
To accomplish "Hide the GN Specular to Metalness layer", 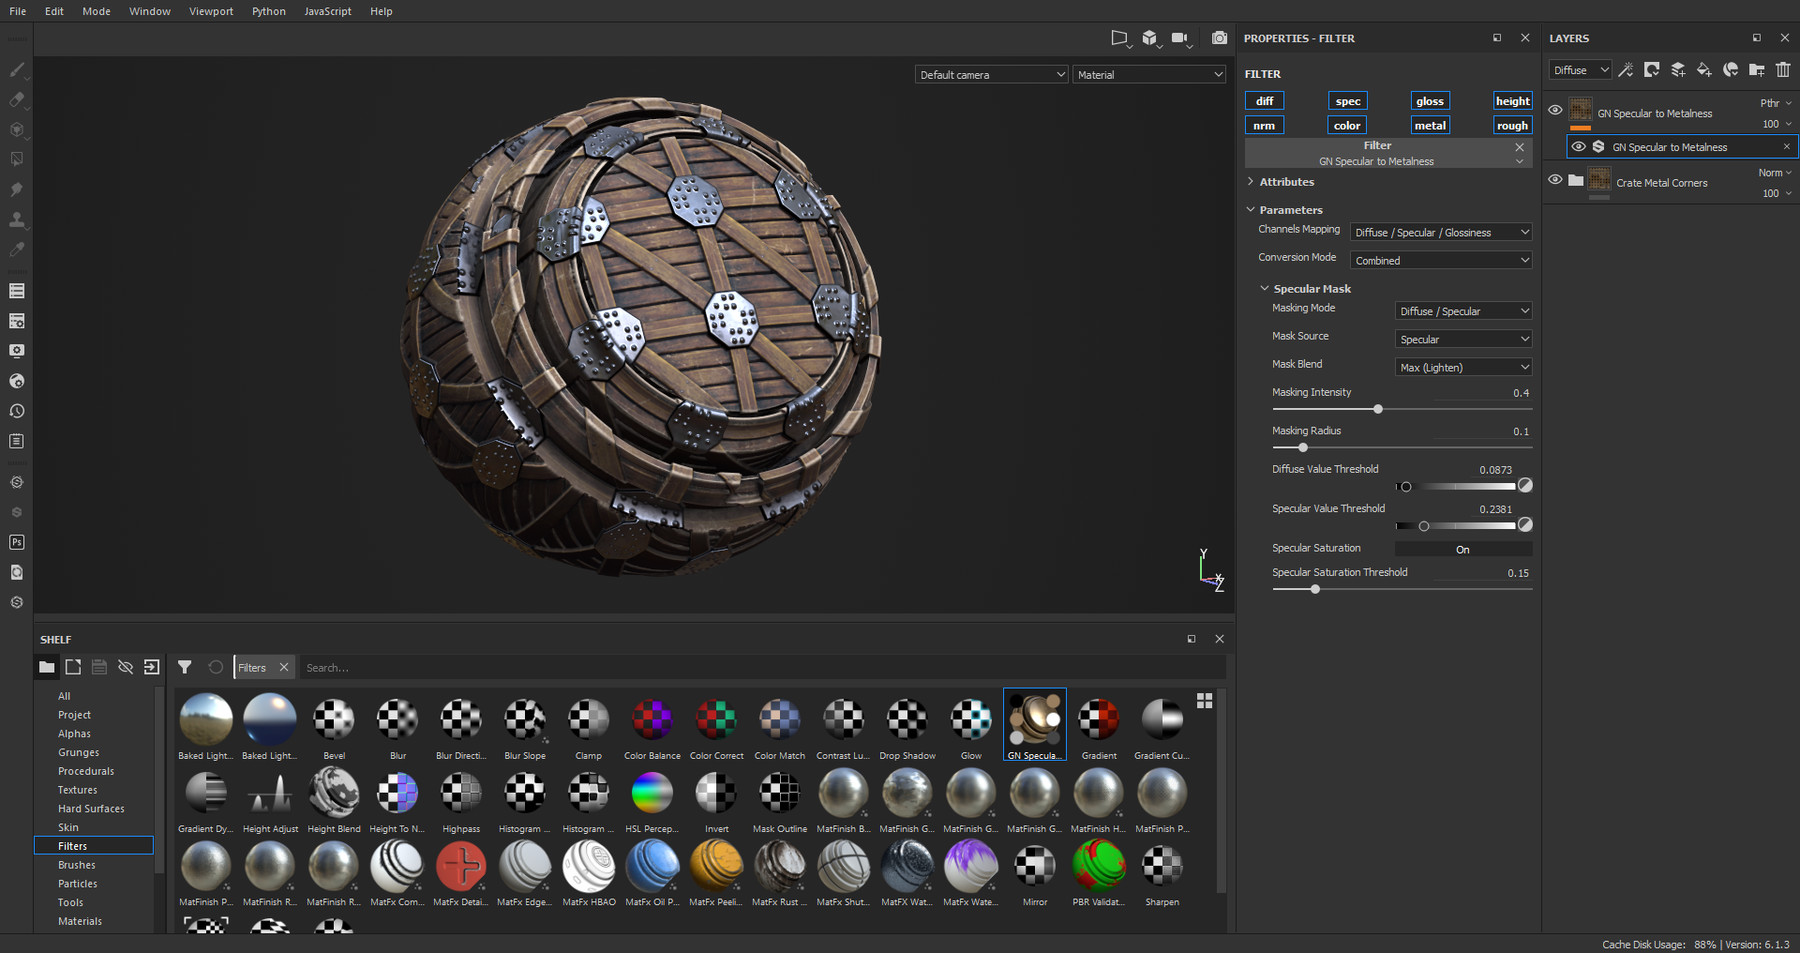I will pos(1555,110).
